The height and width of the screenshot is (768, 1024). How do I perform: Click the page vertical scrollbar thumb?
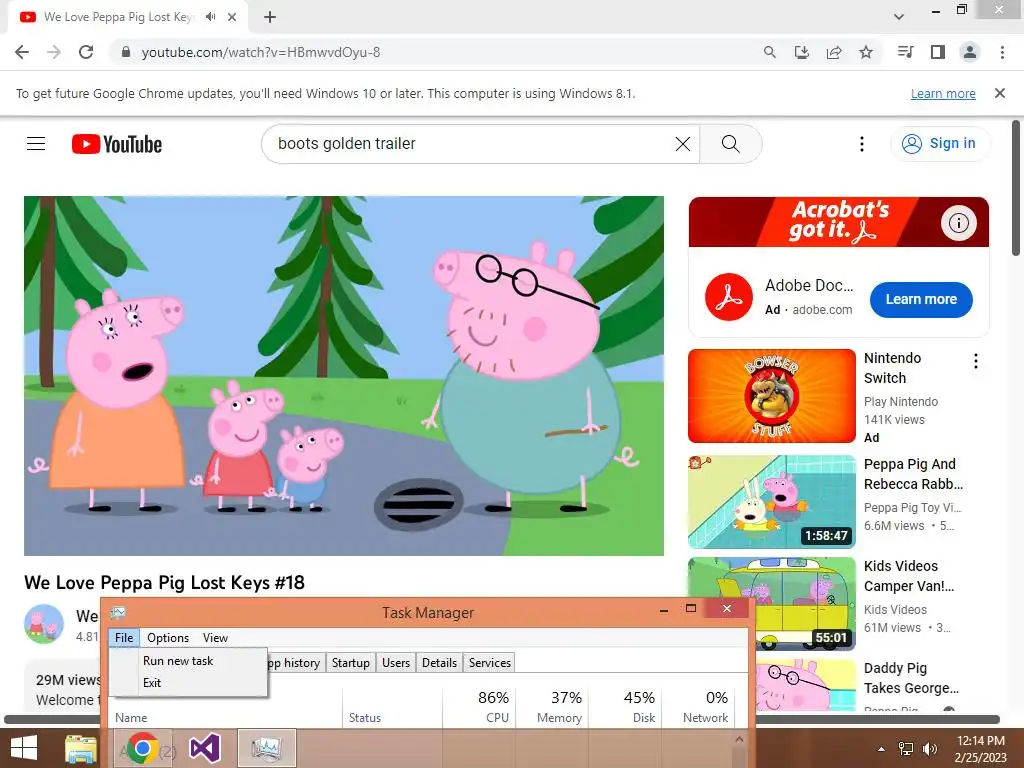tap(1016, 188)
